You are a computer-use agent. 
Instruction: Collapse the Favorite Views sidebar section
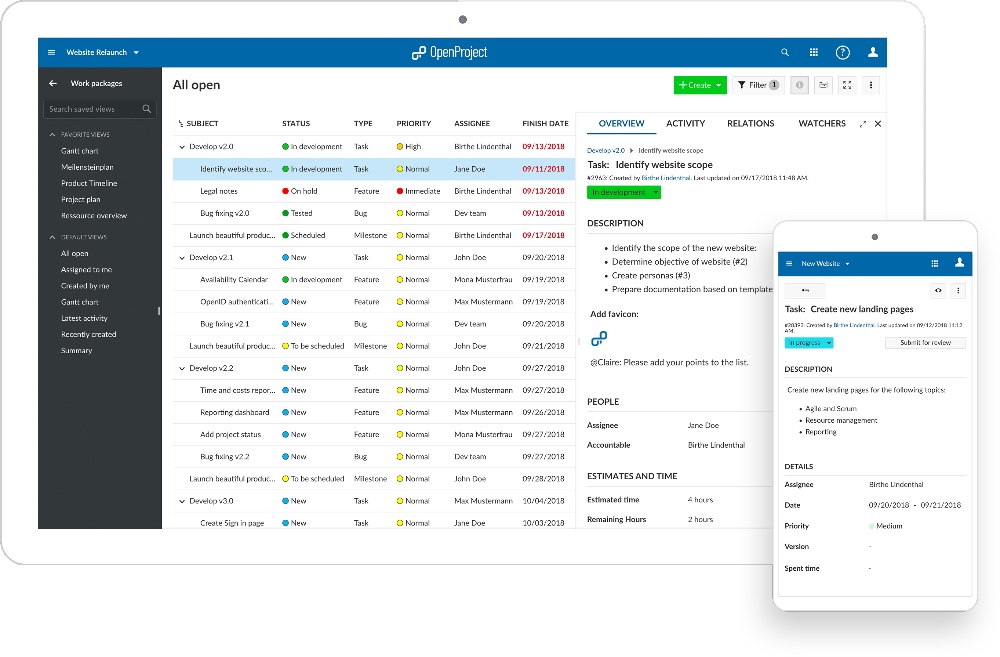coord(52,134)
